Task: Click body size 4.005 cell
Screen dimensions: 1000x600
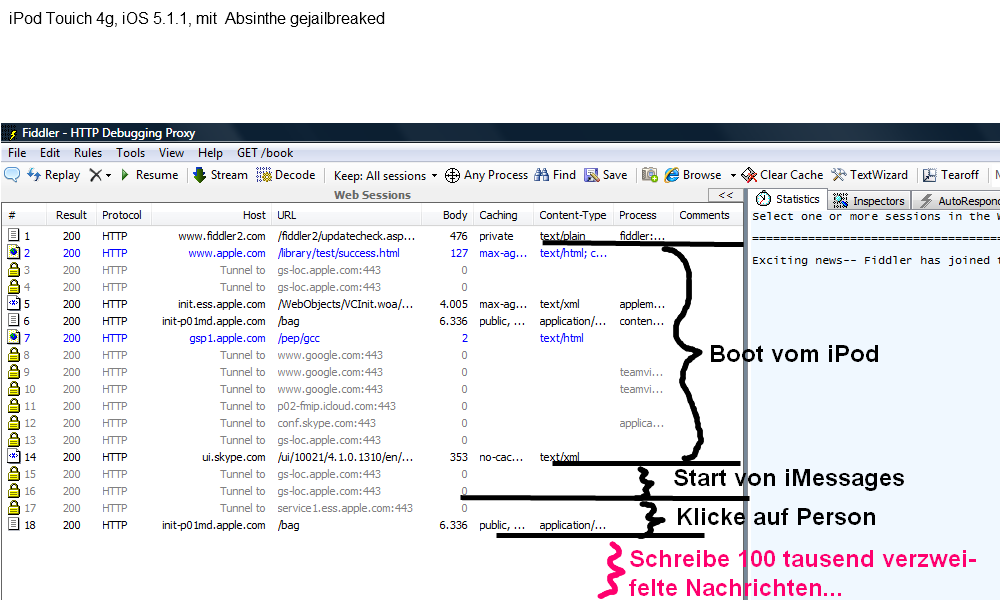Action: pyautogui.click(x=453, y=304)
